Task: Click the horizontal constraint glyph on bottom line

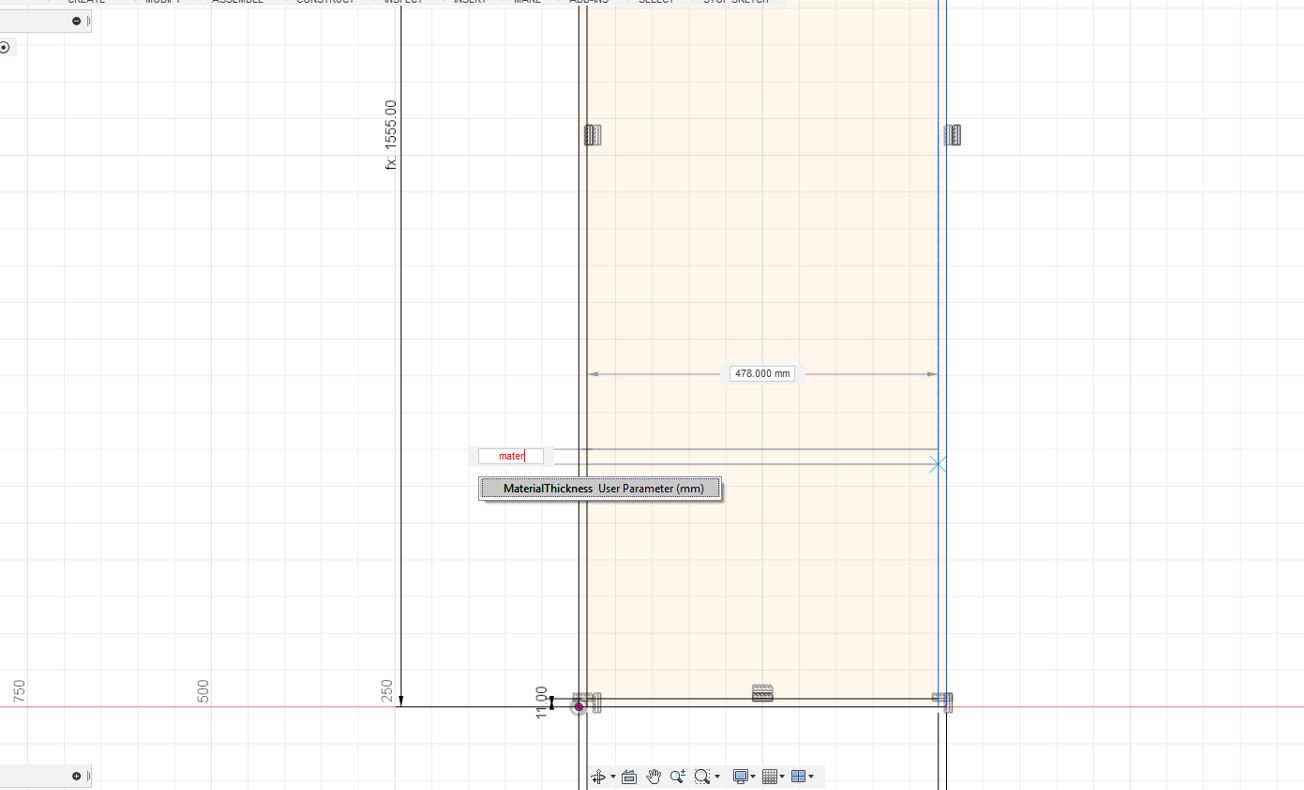Action: point(762,693)
